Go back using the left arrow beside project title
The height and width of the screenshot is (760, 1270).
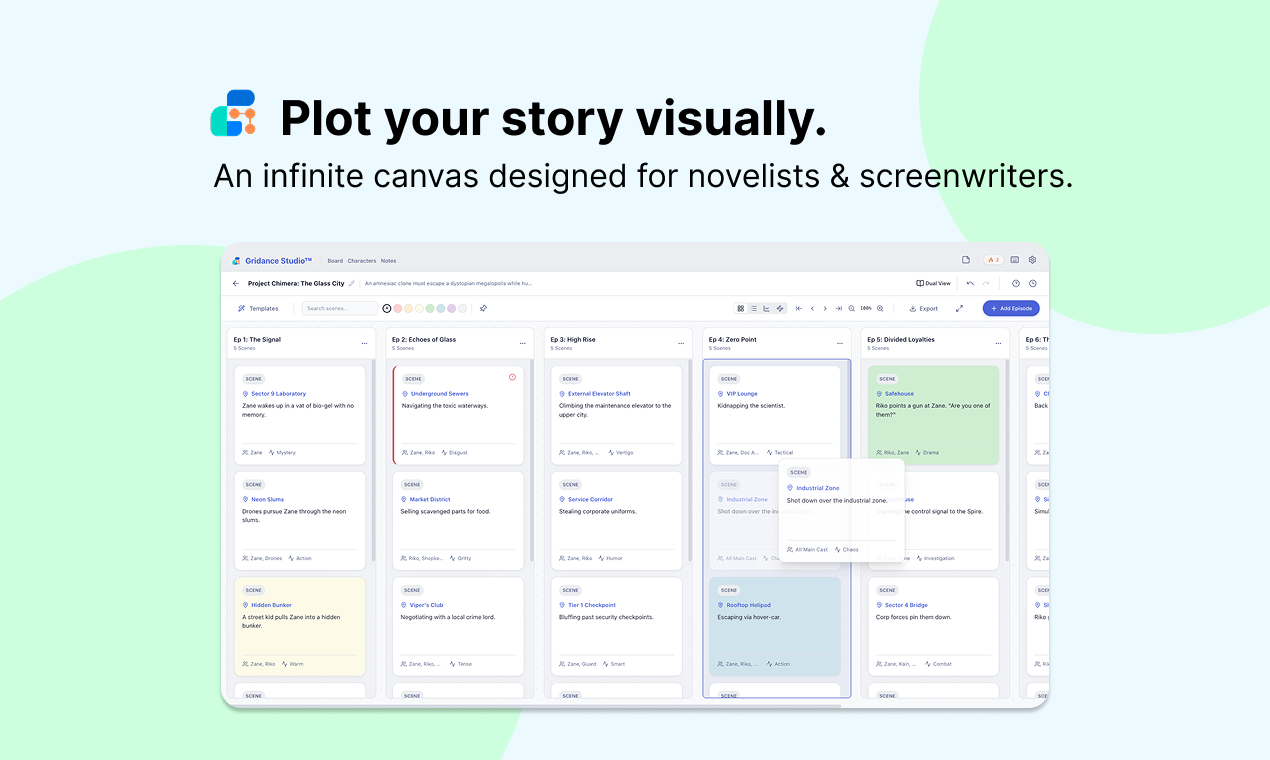236,283
